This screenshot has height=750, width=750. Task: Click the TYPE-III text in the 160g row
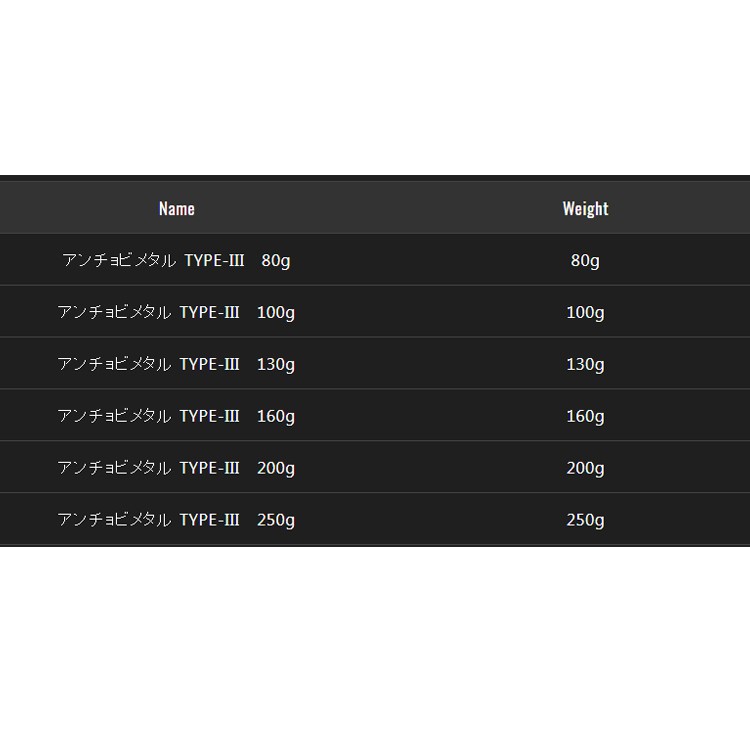(x=210, y=417)
